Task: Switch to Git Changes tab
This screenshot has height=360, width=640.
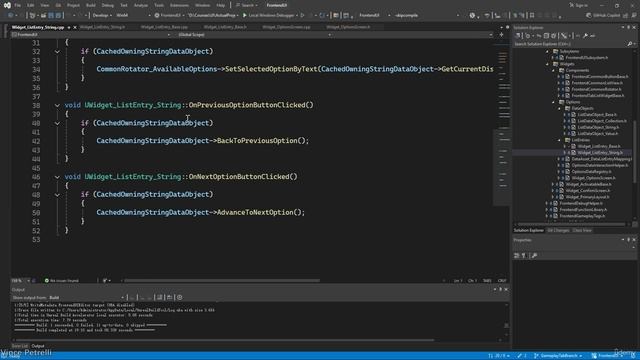Action: [x=558, y=231]
